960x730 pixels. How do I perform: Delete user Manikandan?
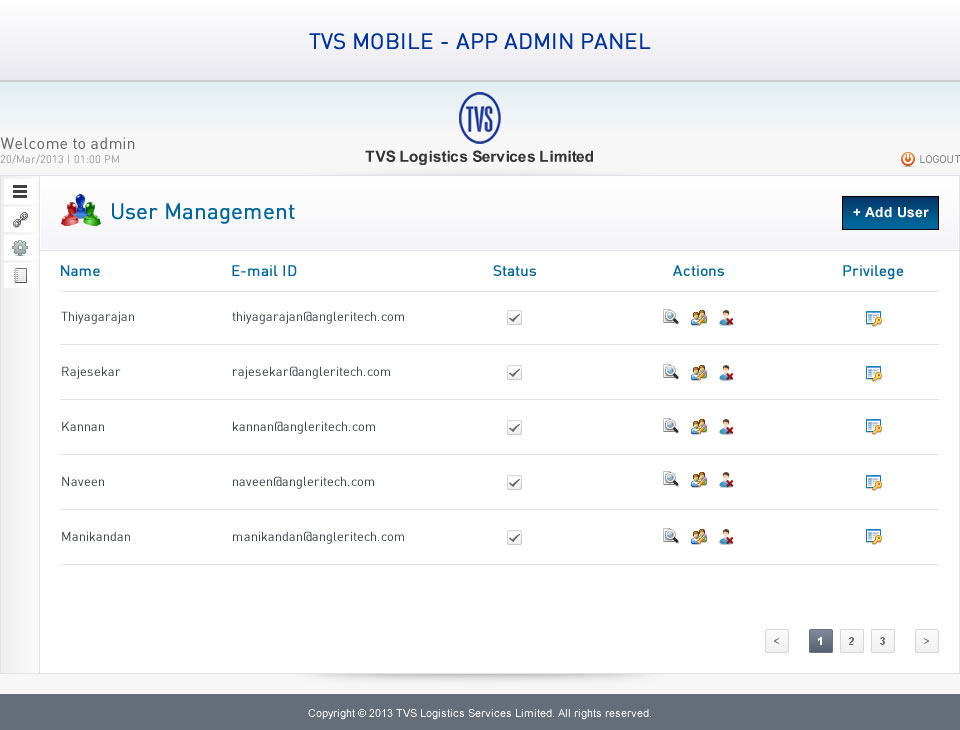click(x=726, y=537)
